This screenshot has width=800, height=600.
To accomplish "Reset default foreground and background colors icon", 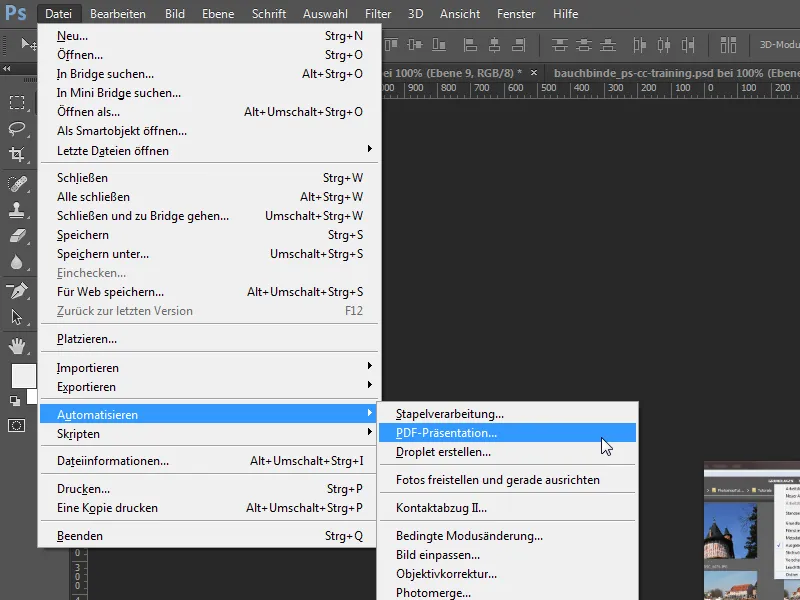I will 15,401.
